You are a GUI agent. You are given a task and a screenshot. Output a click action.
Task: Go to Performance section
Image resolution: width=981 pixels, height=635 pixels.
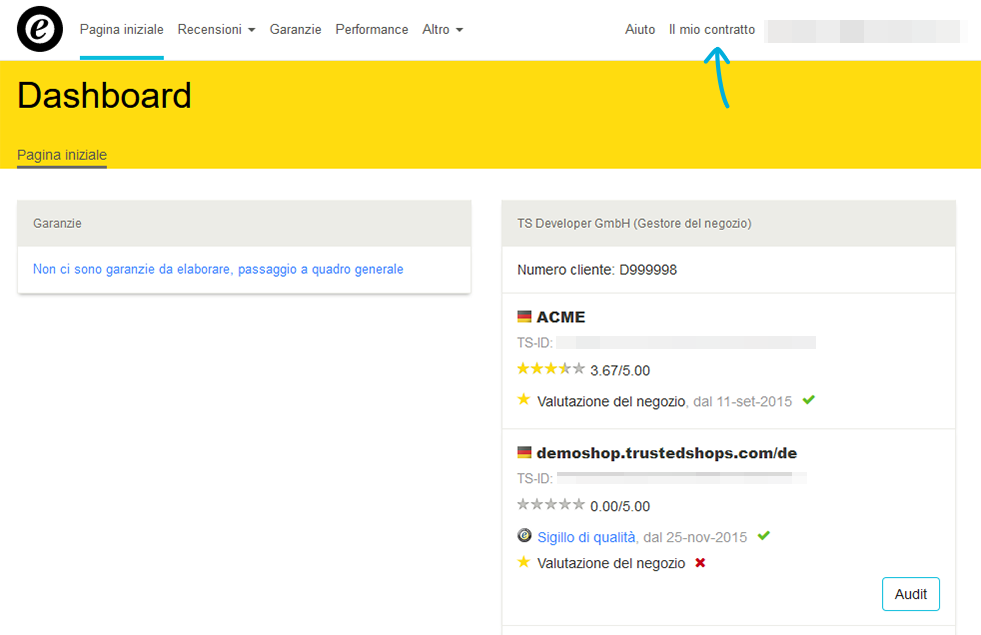[372, 29]
